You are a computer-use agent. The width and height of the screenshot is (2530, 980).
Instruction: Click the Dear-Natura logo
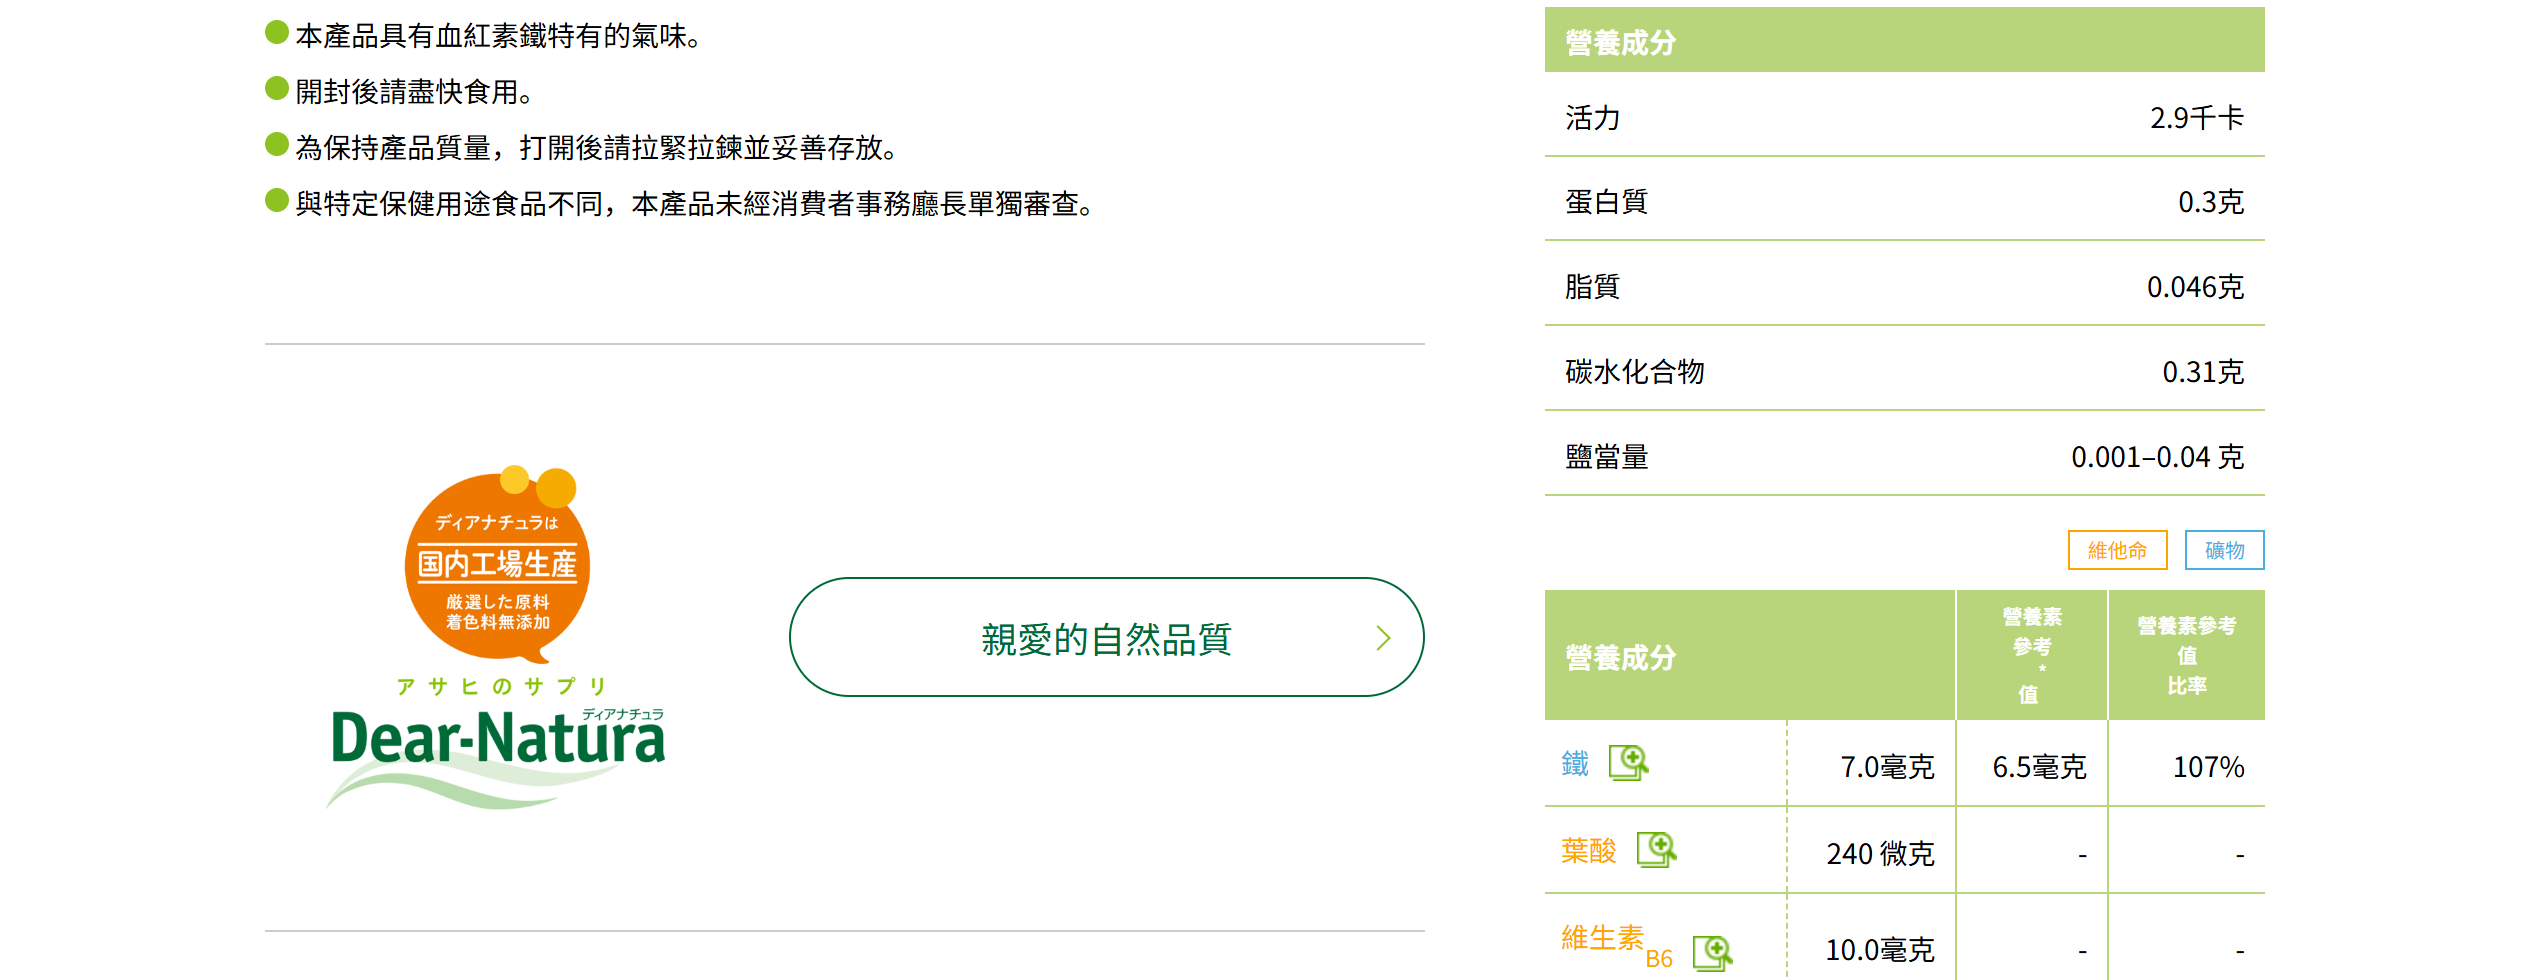coord(497,740)
